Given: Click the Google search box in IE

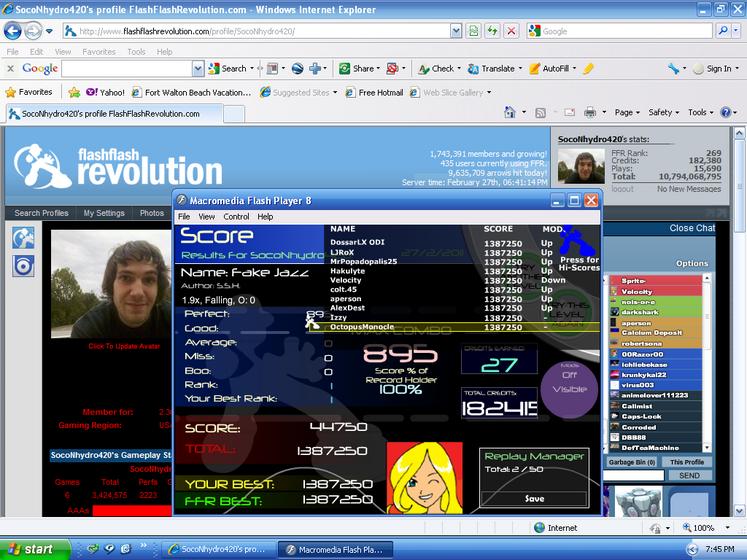Looking at the screenshot, I should [620, 31].
